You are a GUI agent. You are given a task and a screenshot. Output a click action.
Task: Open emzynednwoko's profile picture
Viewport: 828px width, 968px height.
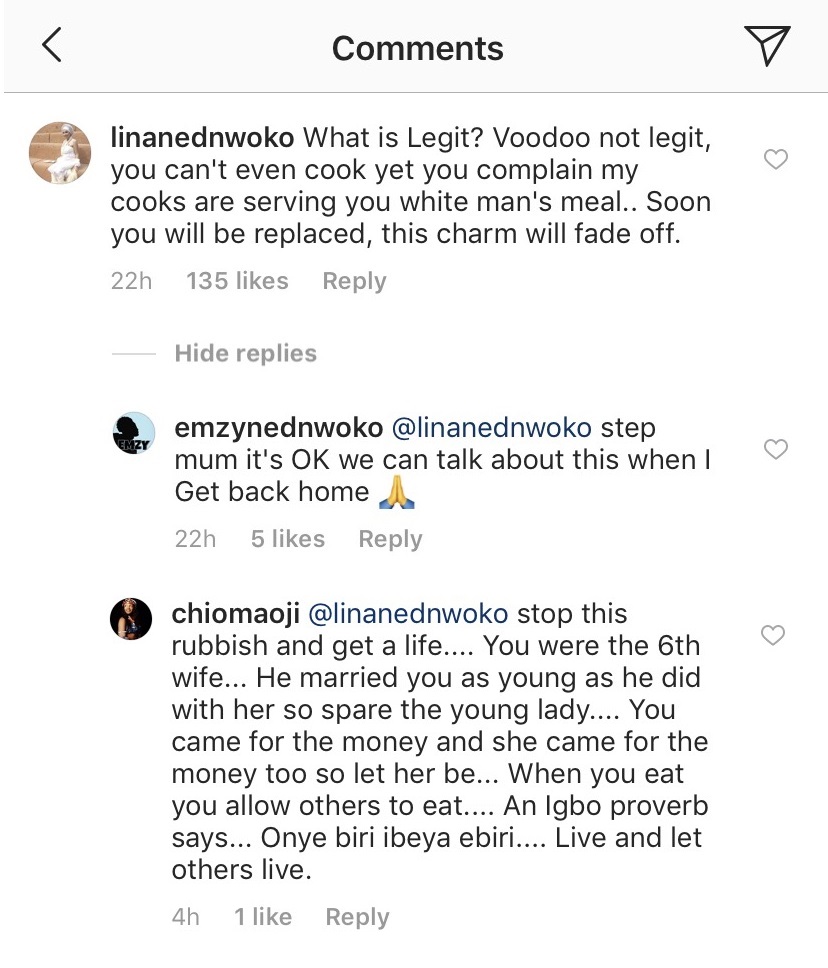(131, 435)
